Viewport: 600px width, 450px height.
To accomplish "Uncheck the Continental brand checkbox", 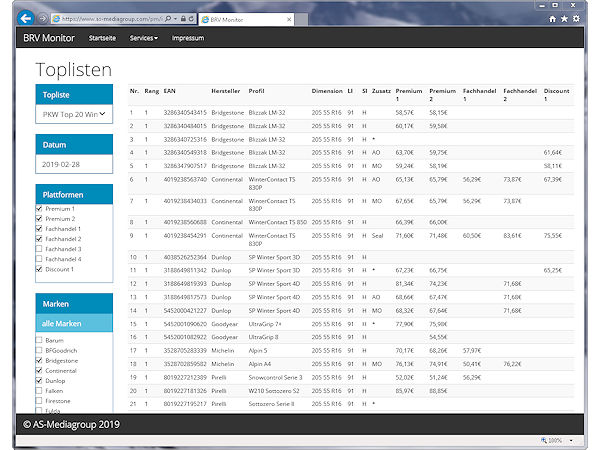I will tap(39, 370).
